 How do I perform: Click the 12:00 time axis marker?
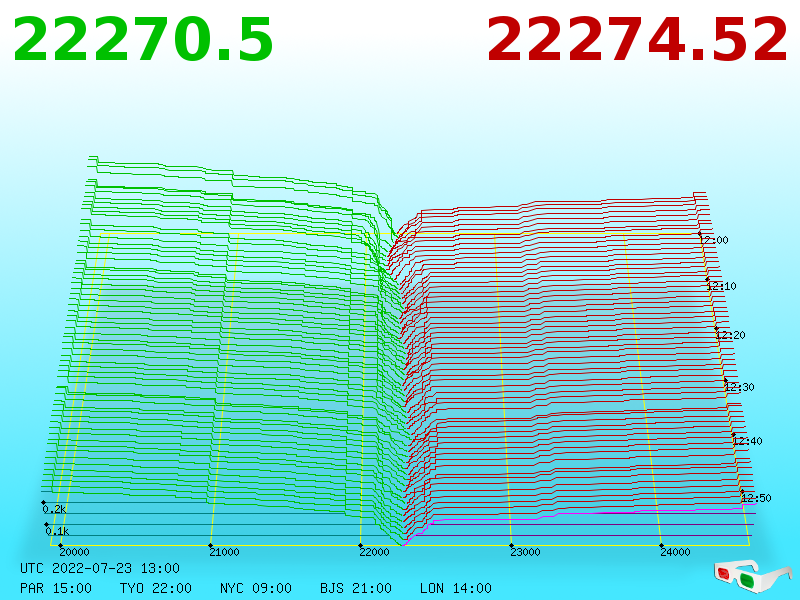(x=714, y=240)
